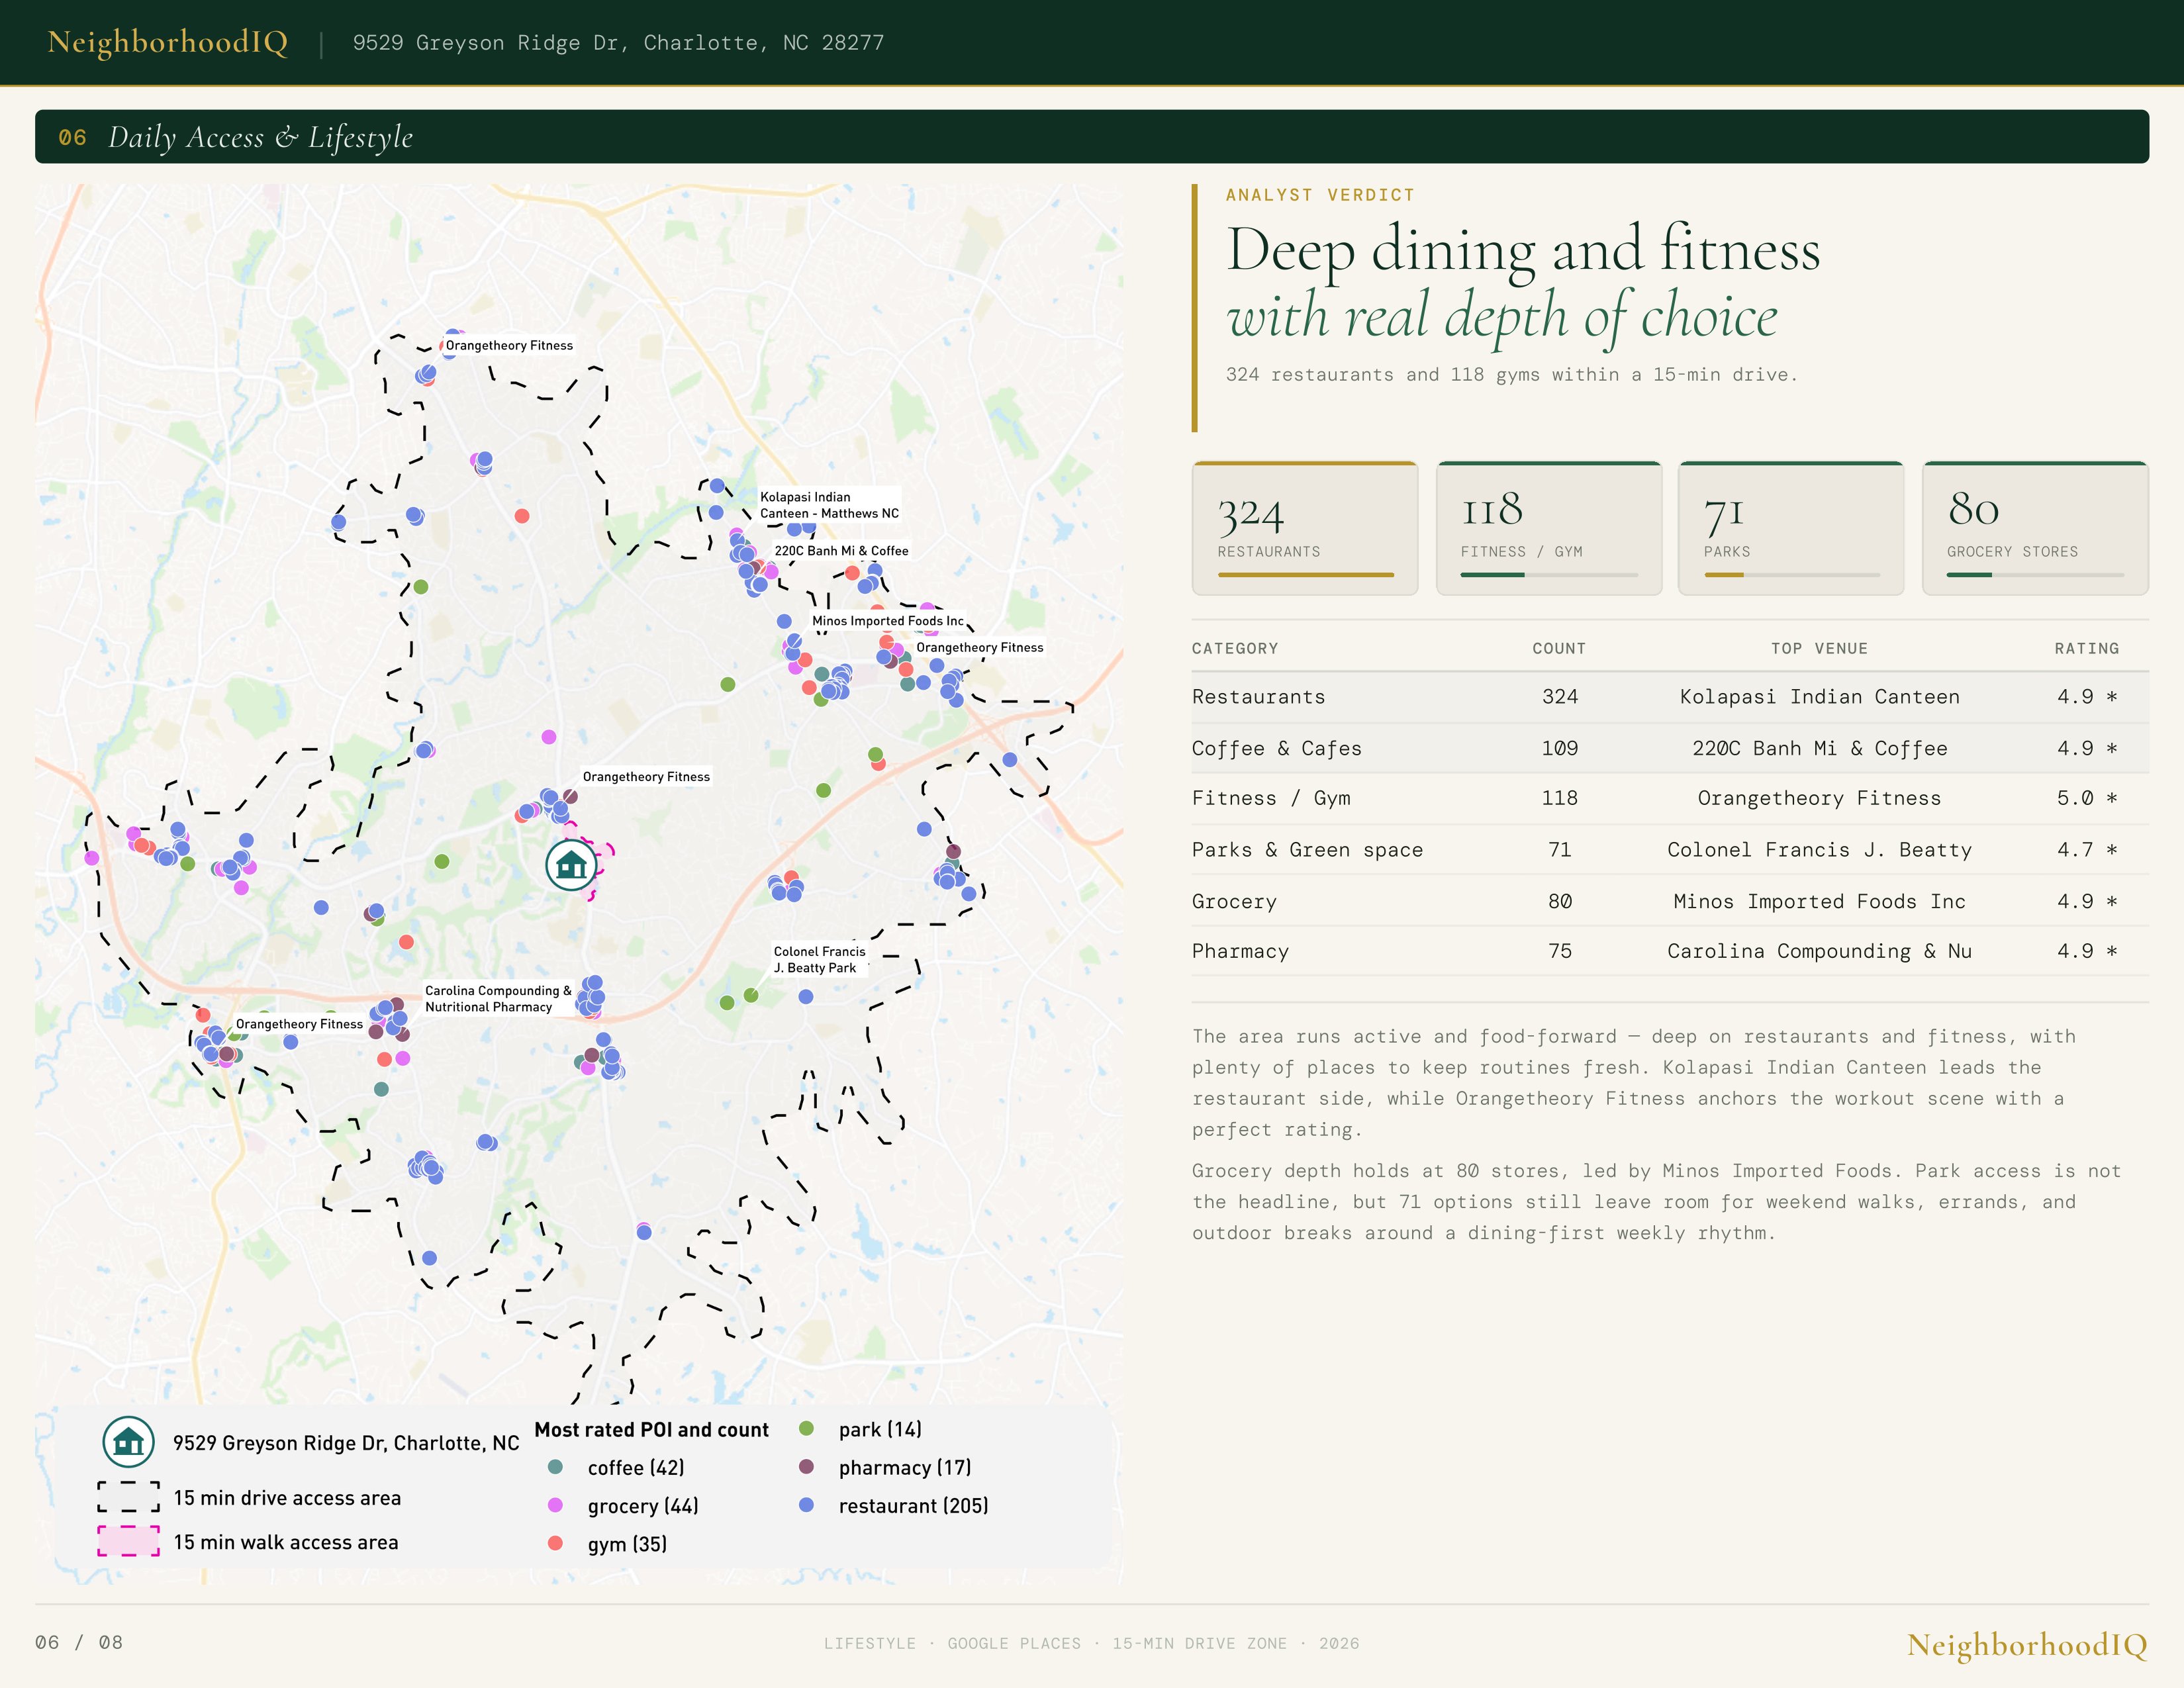
Task: Click the Fitness / Gym card progress bar
Action: 1549,575
